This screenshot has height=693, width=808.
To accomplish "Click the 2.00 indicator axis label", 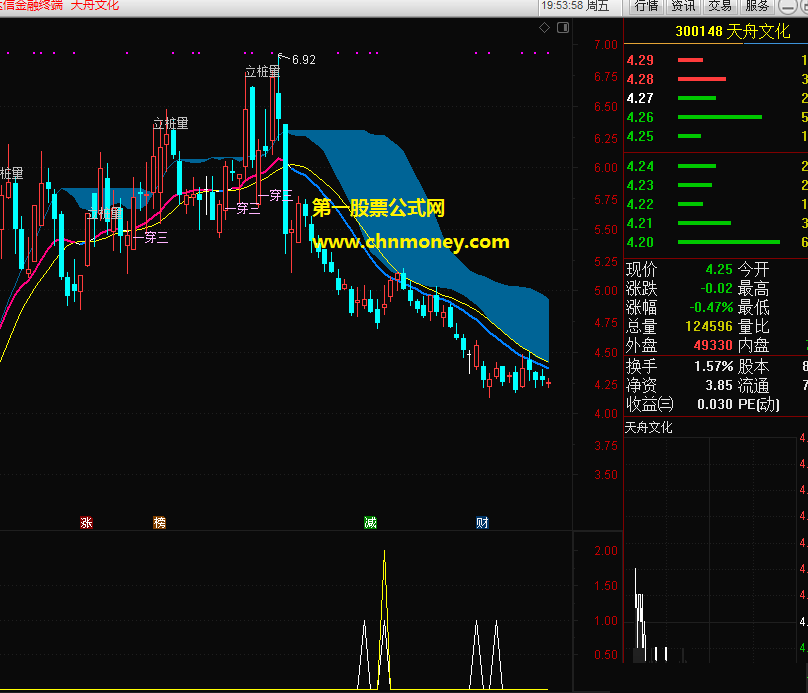I will tap(605, 551).
